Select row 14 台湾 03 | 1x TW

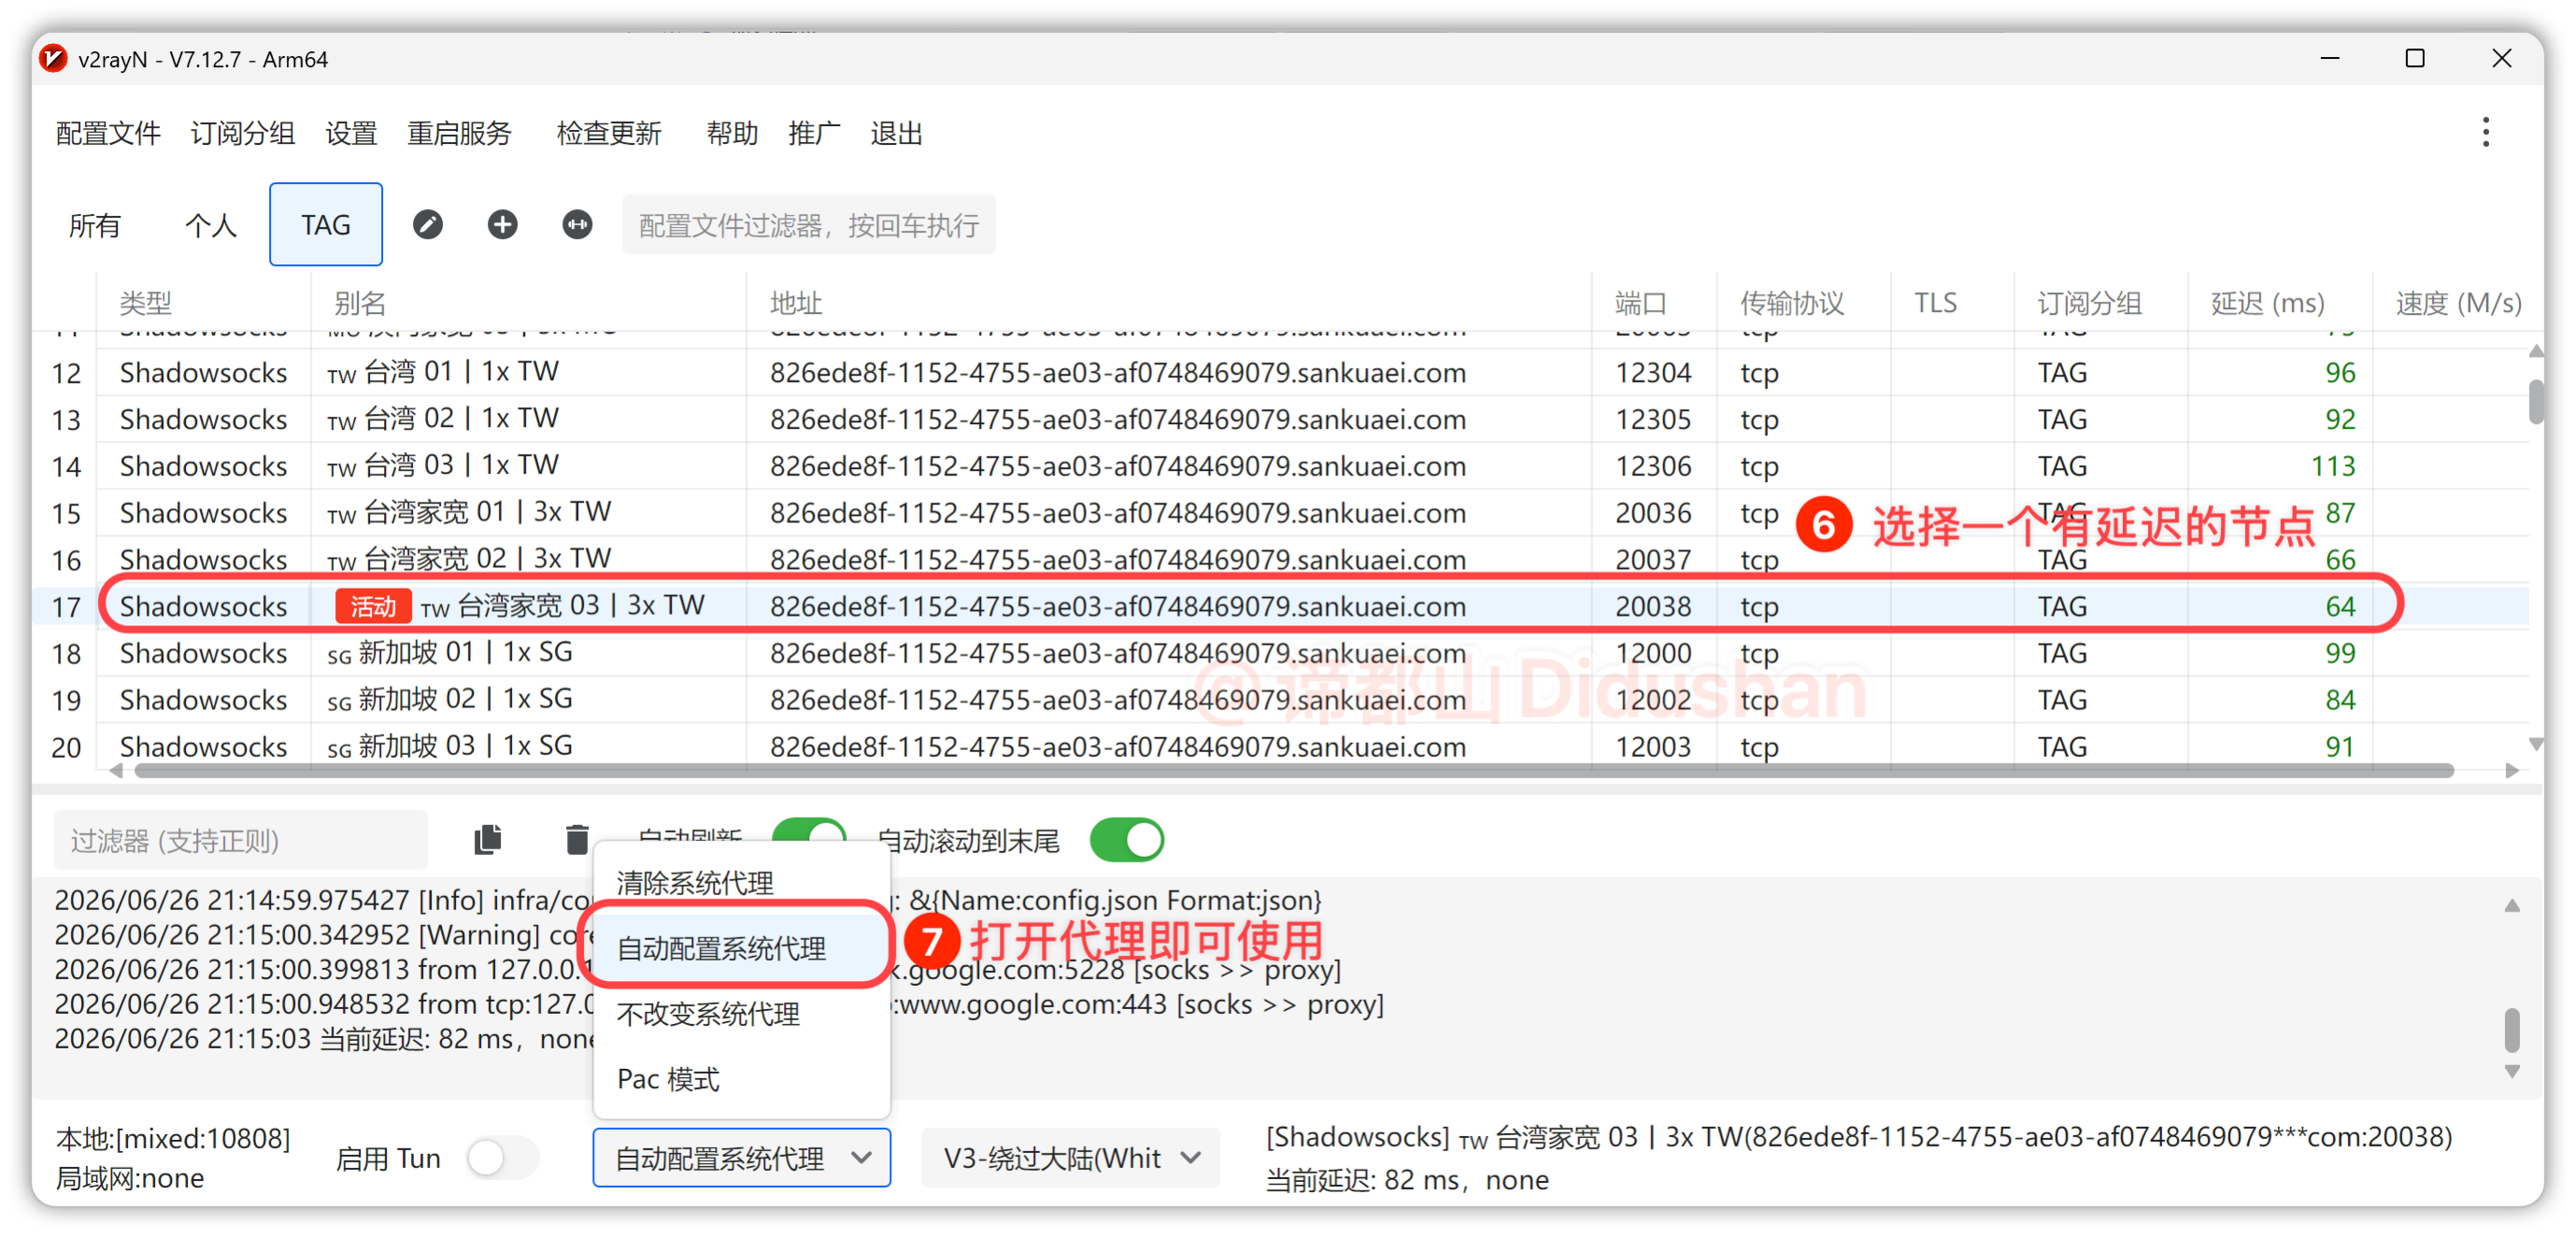1280,466
